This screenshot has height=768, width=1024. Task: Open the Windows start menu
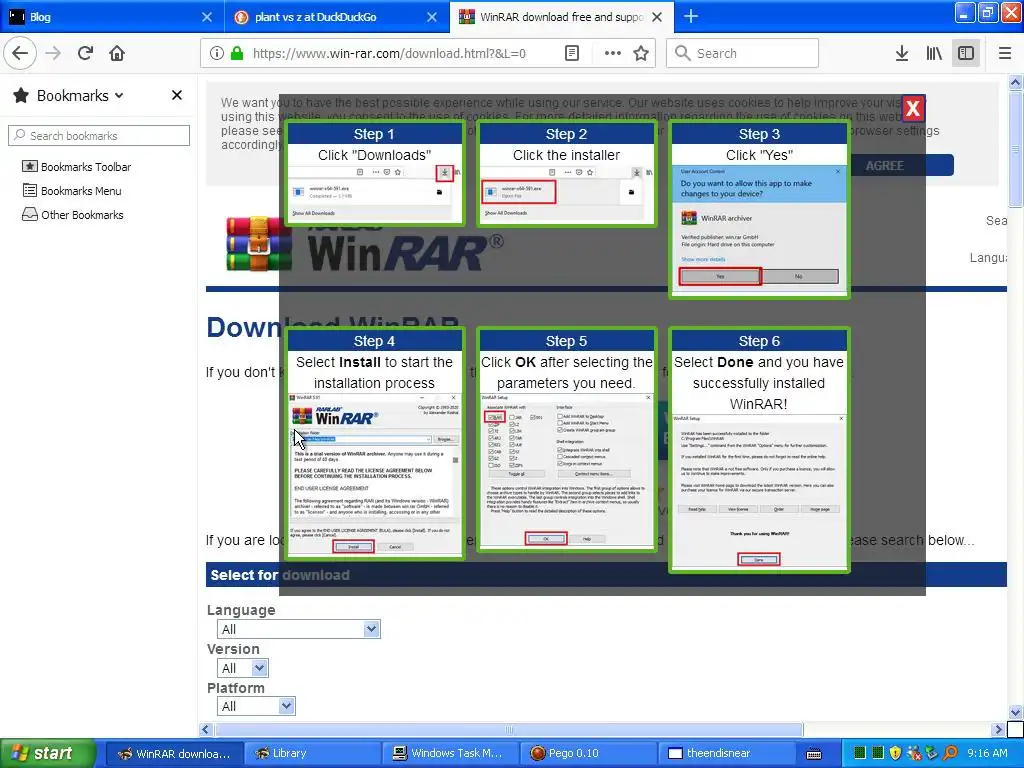coord(48,753)
